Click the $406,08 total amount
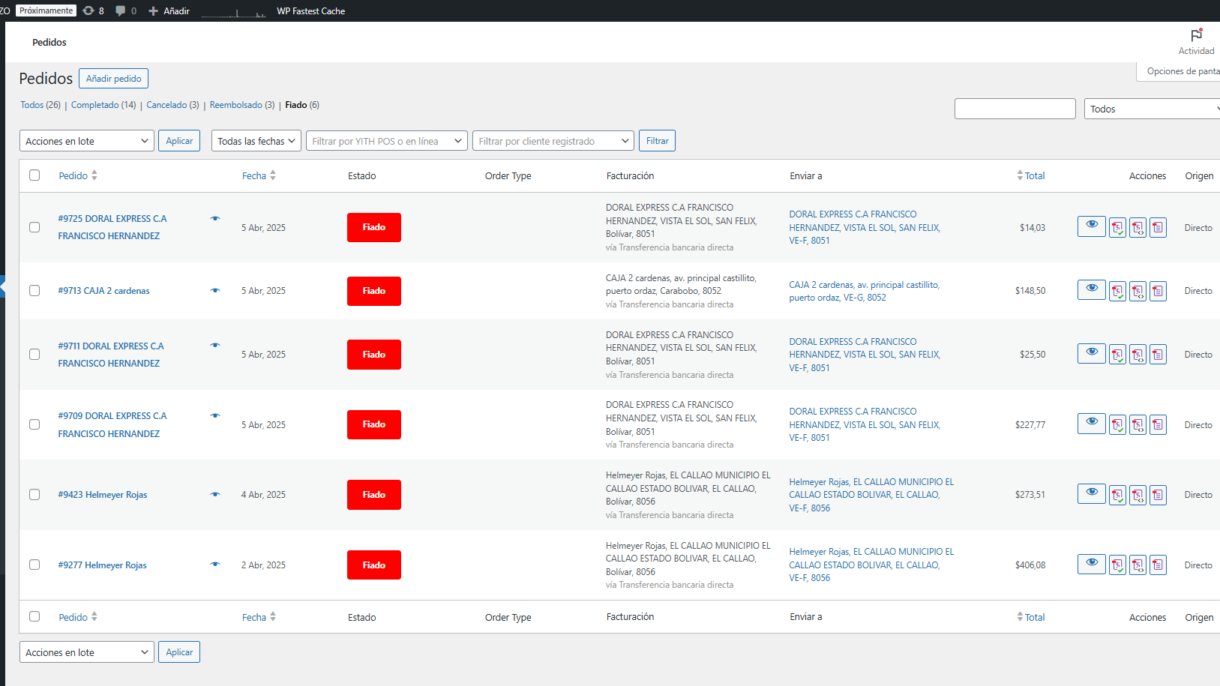 coord(1029,565)
